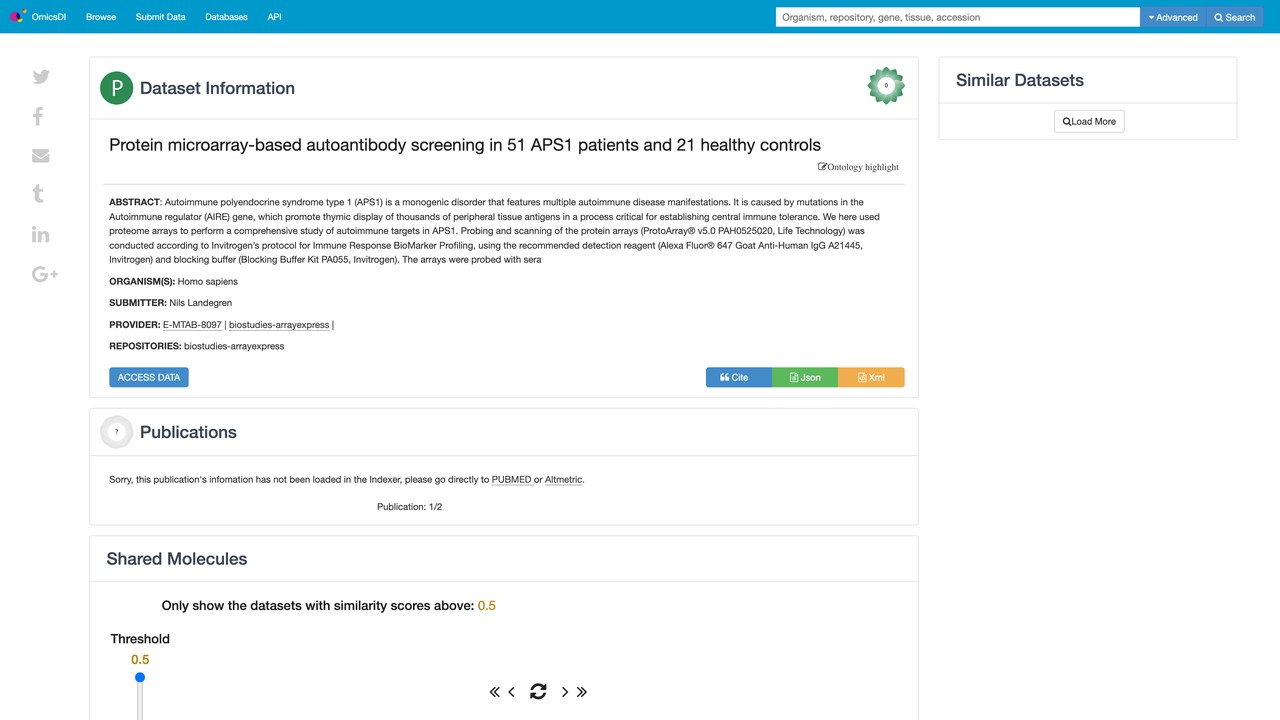
Task: Go to next page of shared molecules
Action: 565,692
